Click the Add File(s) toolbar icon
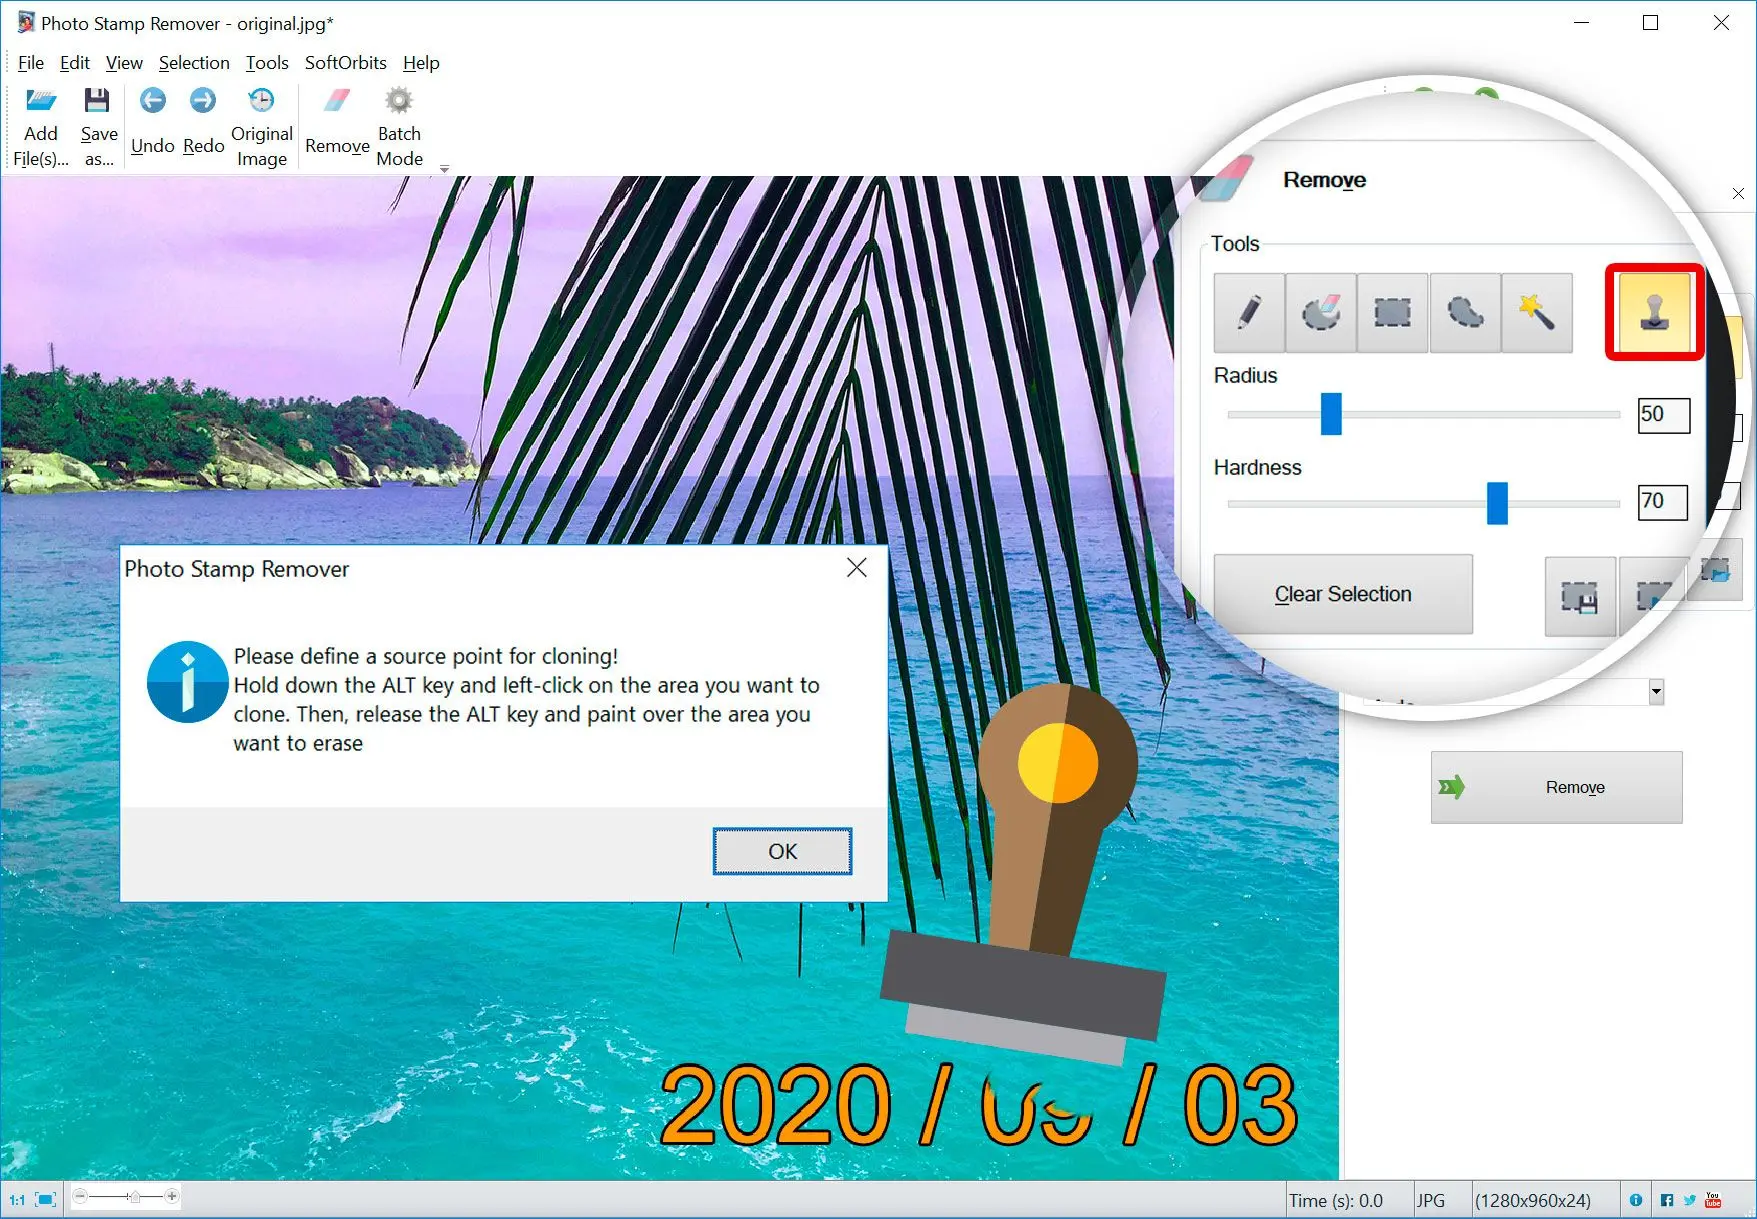Viewport: 1757px width, 1219px height. coord(41,102)
